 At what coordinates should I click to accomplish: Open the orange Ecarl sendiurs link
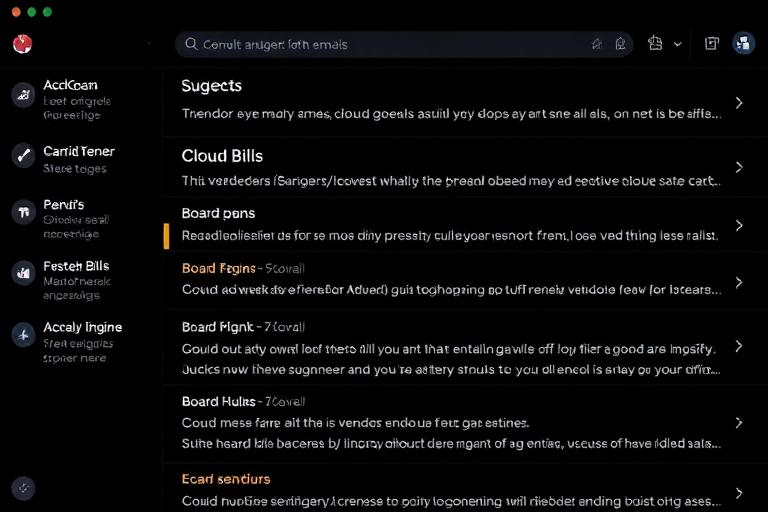point(226,479)
